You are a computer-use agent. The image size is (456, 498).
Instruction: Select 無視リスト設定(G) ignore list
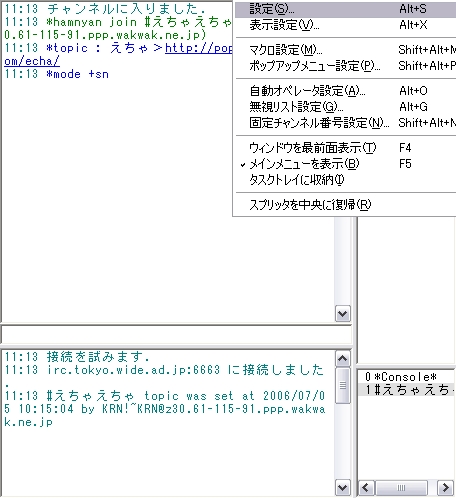(345, 107)
